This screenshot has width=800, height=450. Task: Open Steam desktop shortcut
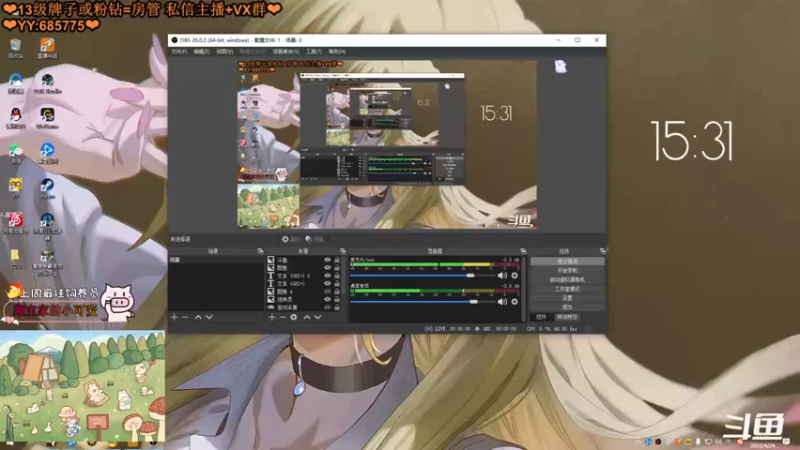pyautogui.click(x=47, y=188)
